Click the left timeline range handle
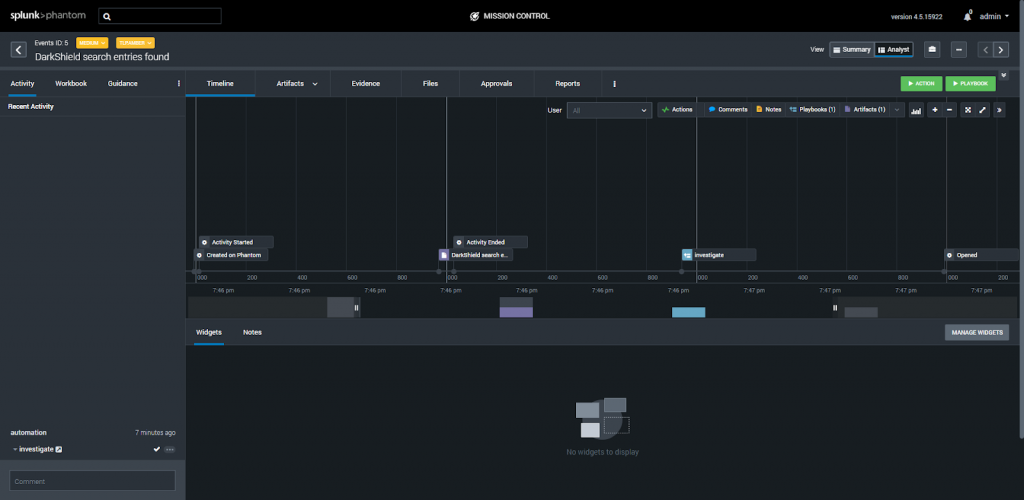This screenshot has width=1024, height=500. coord(357,307)
